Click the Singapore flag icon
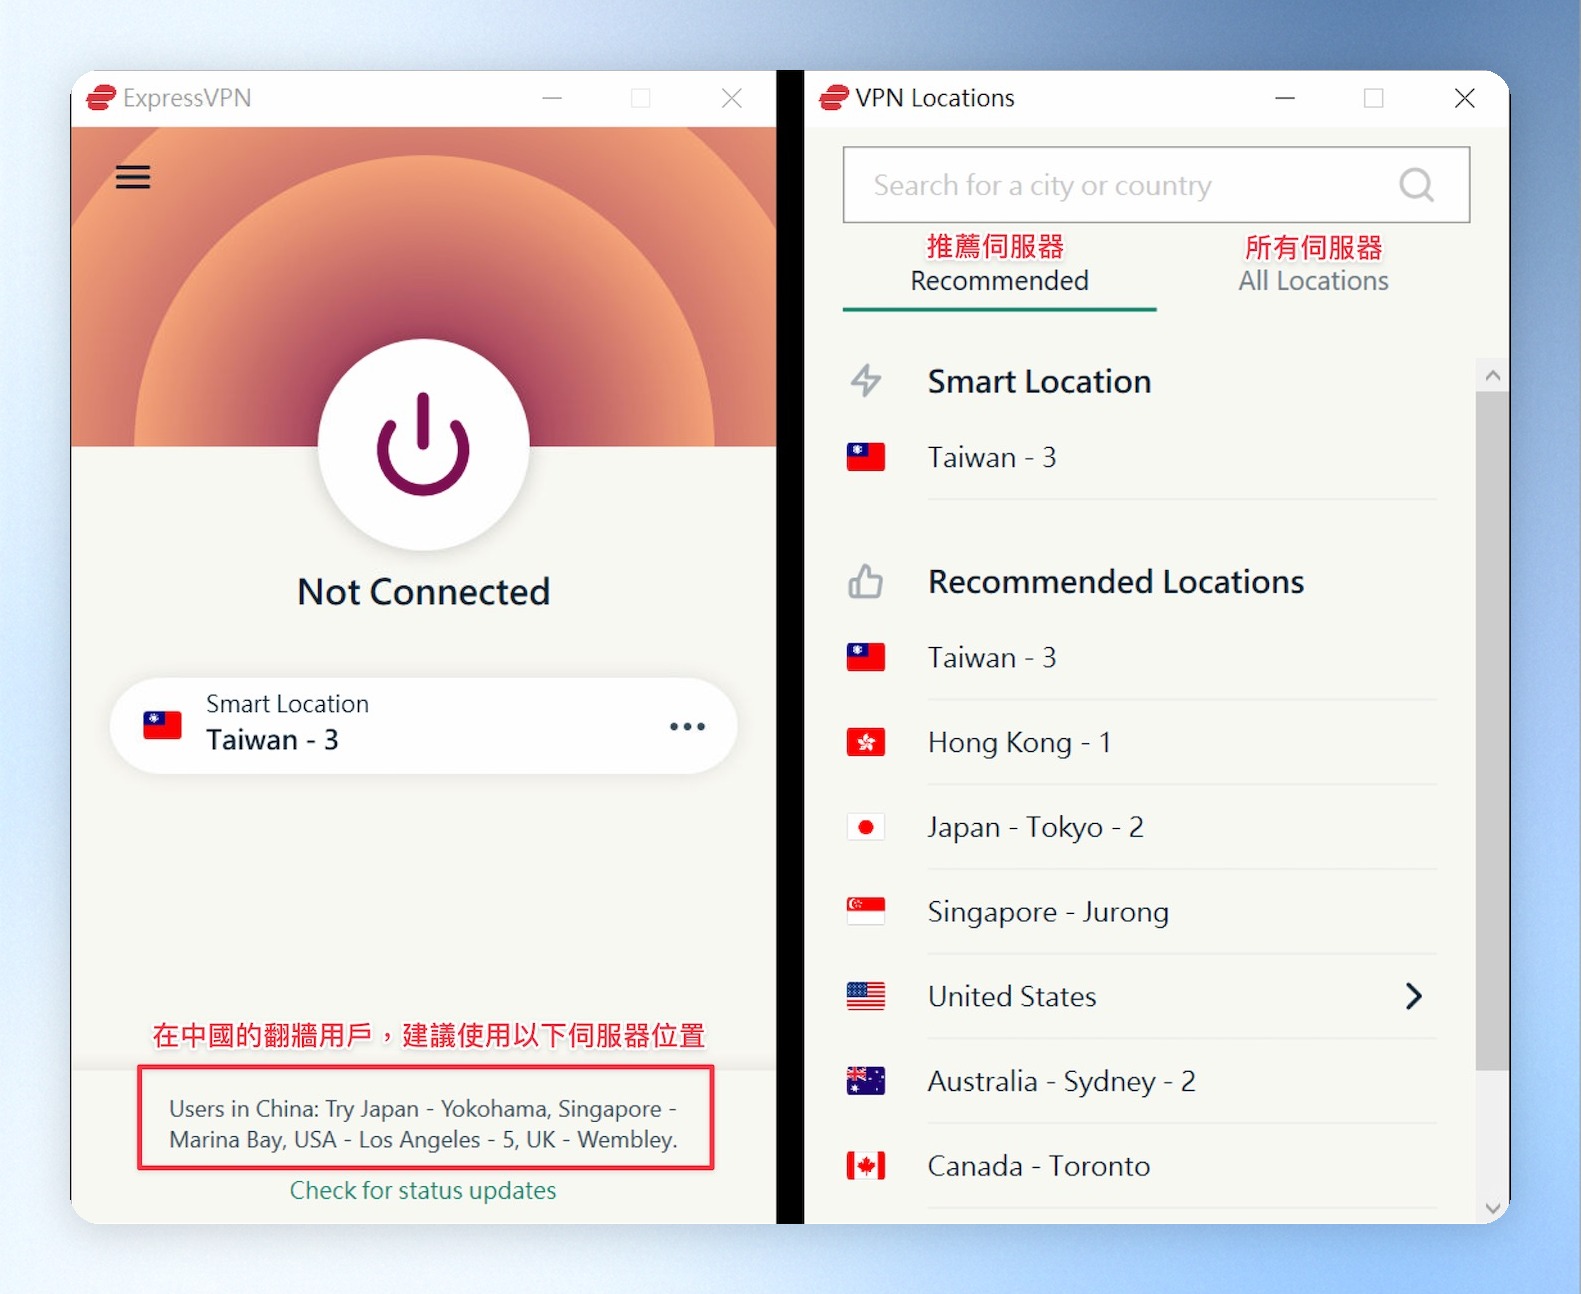The image size is (1581, 1294). (x=865, y=911)
